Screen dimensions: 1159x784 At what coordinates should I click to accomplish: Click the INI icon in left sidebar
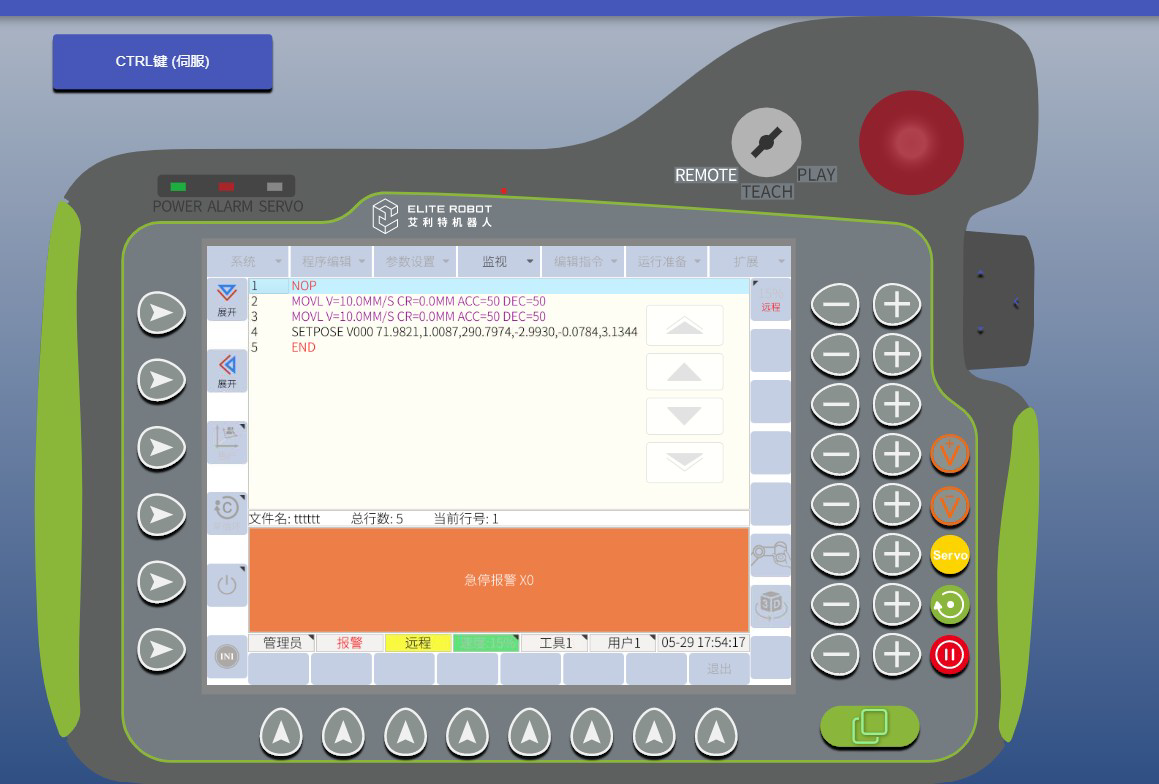(x=227, y=657)
